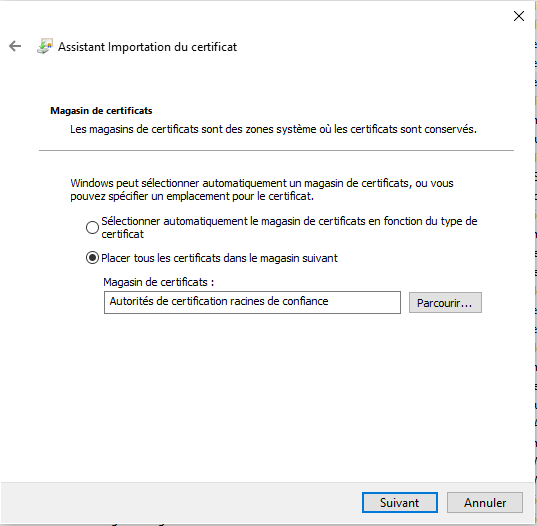The height and width of the screenshot is (526, 537).
Task: Open the Parcourir... store browser
Action: [x=445, y=302]
